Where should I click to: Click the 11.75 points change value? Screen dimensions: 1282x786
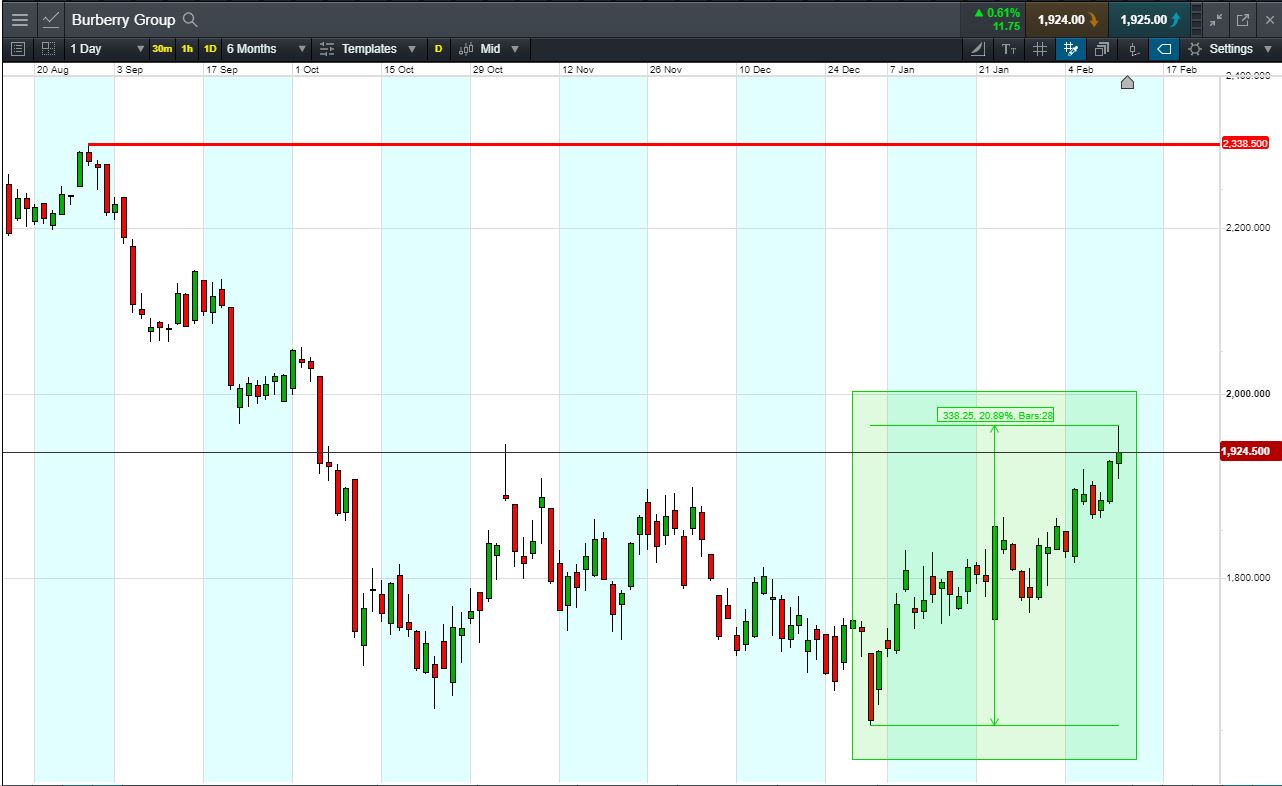click(x=1006, y=26)
